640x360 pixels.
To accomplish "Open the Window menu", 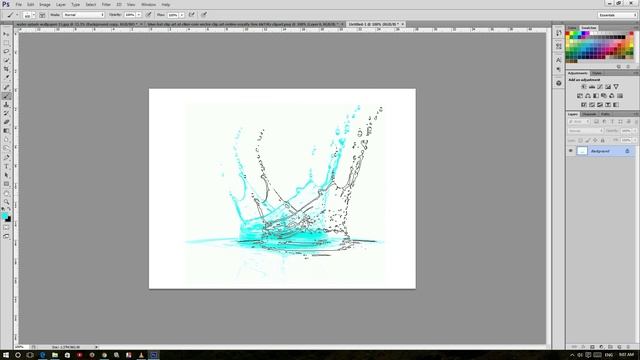I will point(148,4).
